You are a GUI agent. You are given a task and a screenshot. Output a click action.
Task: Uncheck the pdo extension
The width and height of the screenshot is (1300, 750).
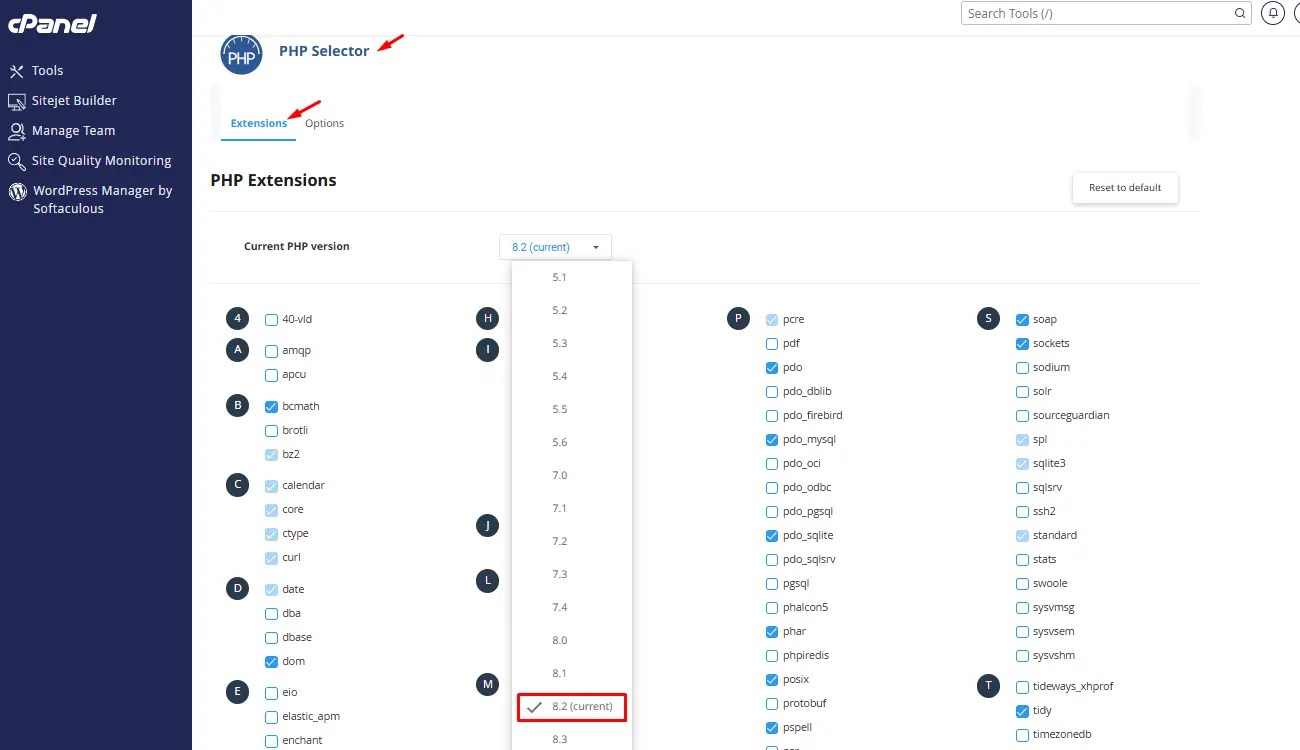[x=771, y=368]
